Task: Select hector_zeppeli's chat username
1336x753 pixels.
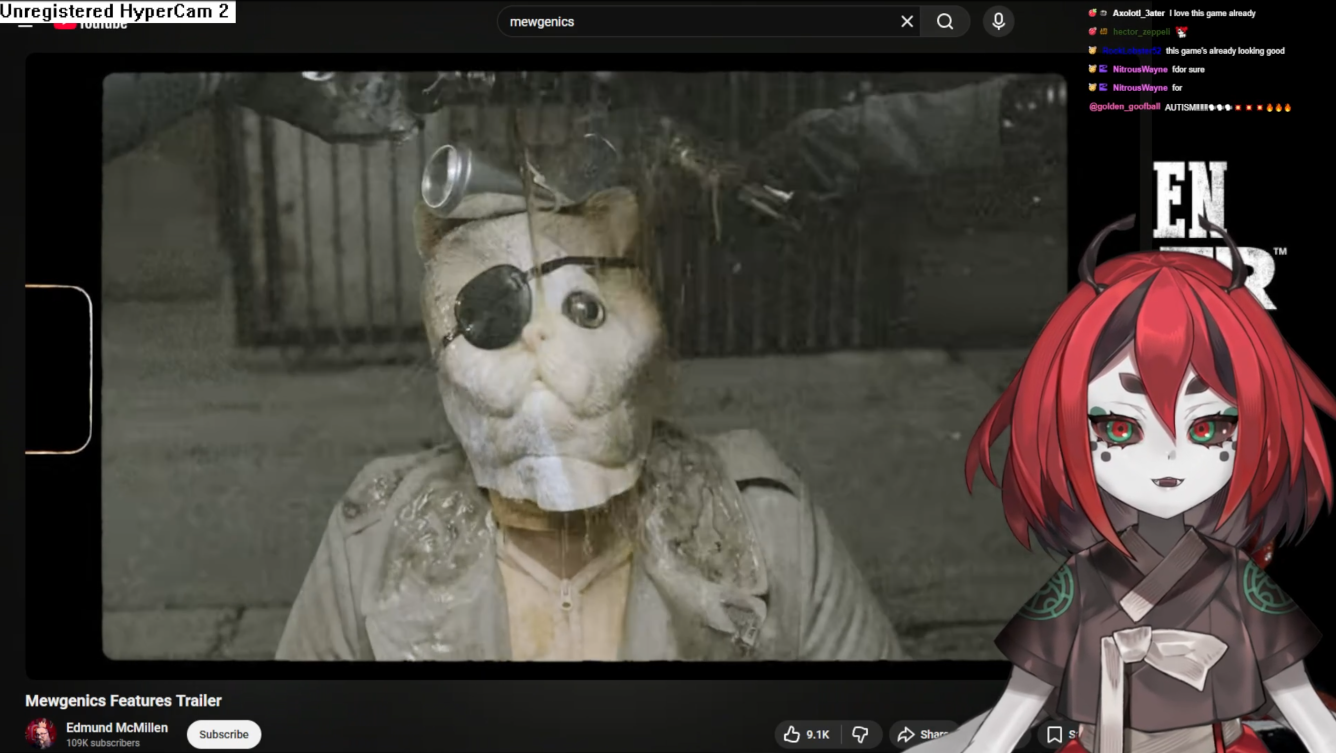Action: point(1141,32)
